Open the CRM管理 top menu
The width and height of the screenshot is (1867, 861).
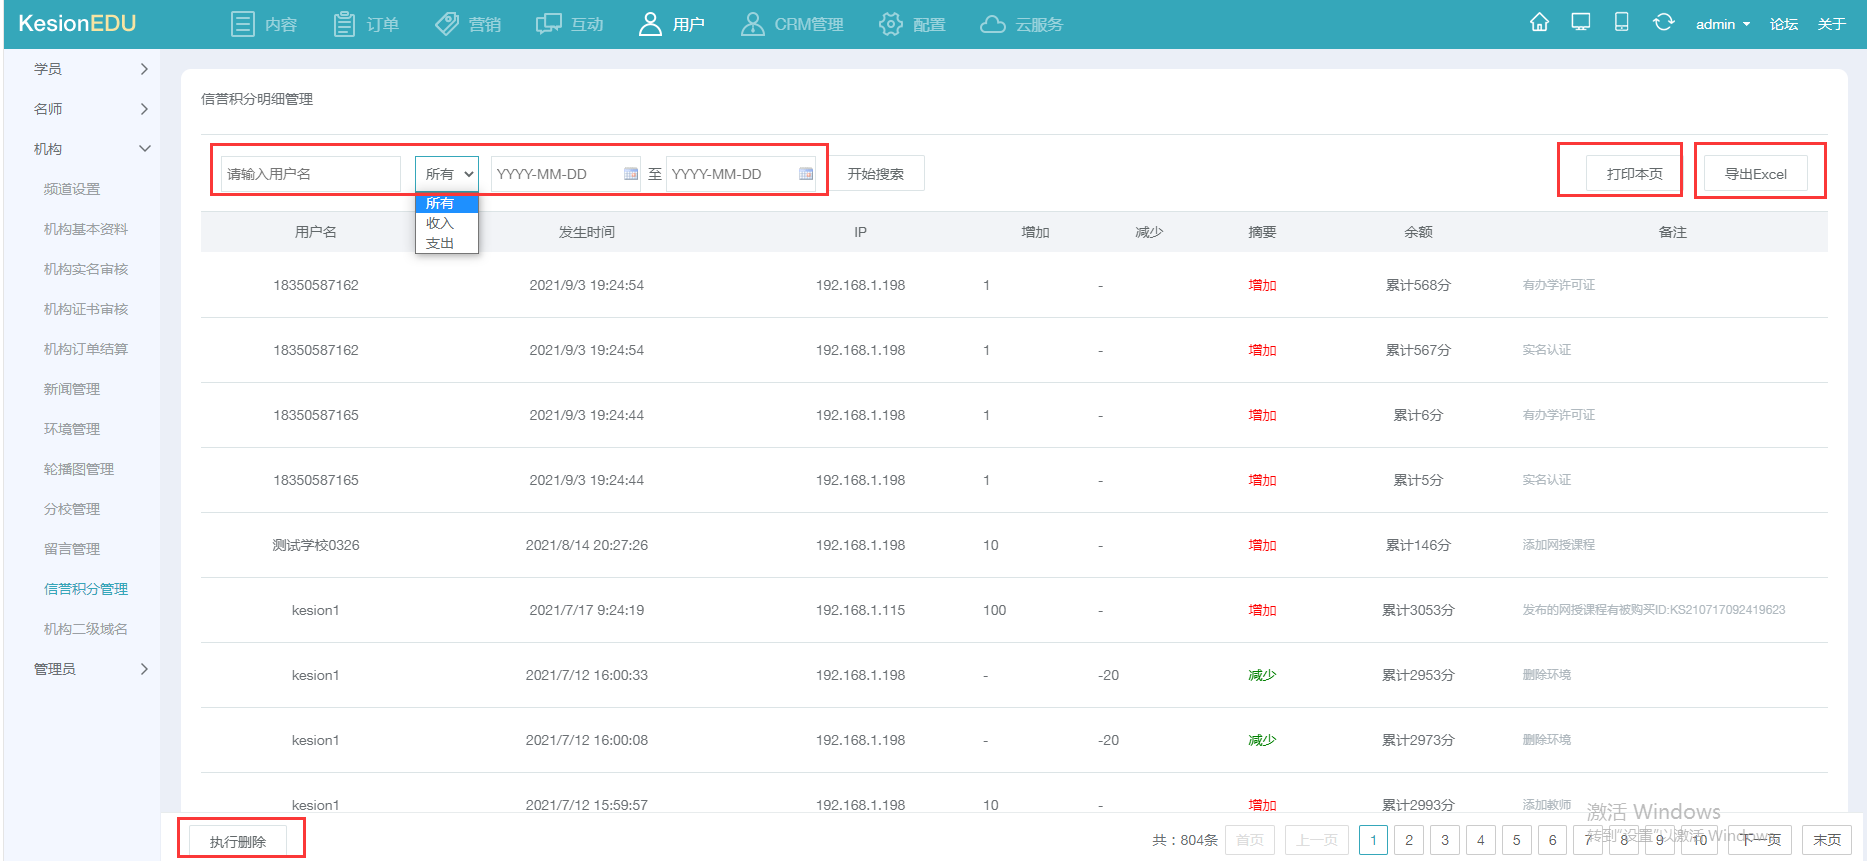[x=792, y=24]
